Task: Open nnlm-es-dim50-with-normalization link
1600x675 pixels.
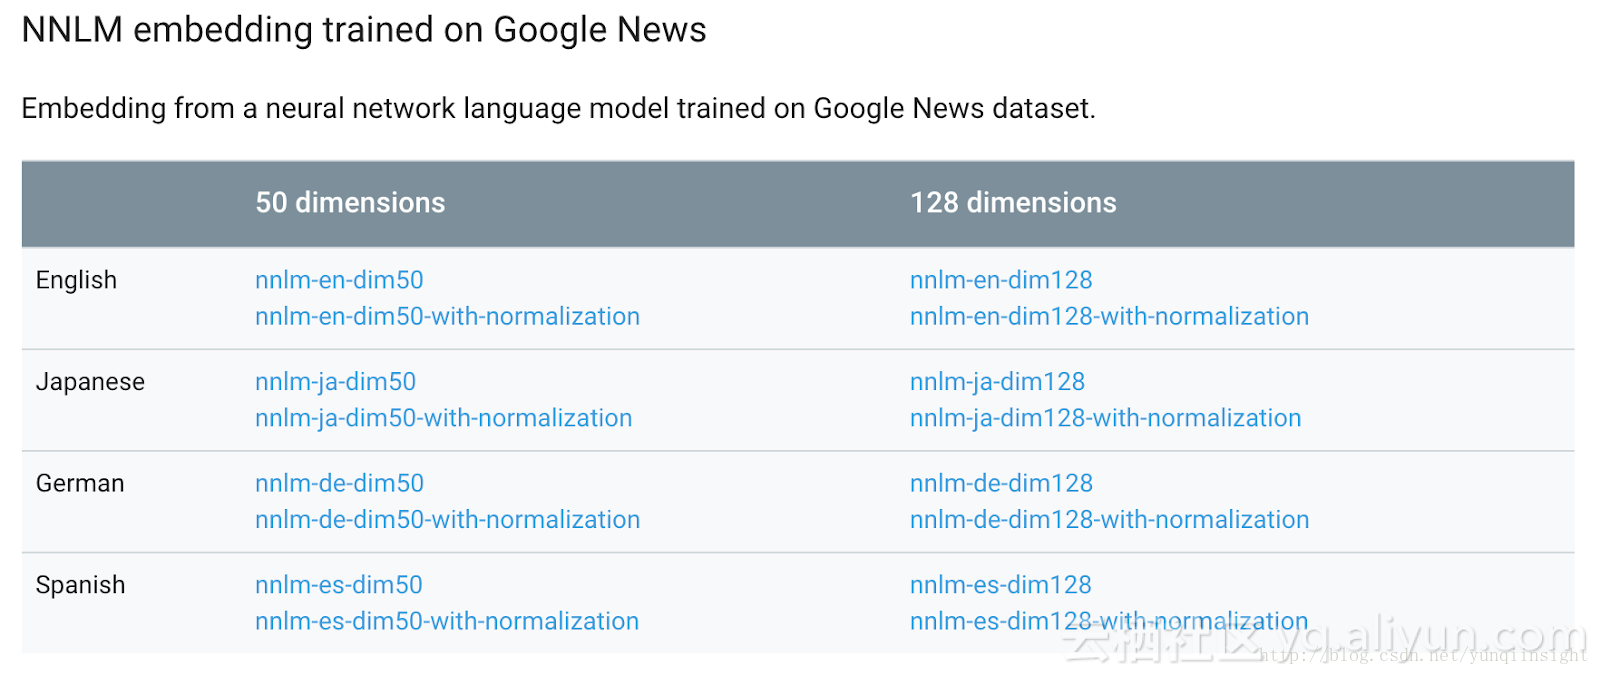Action: pyautogui.click(x=446, y=621)
